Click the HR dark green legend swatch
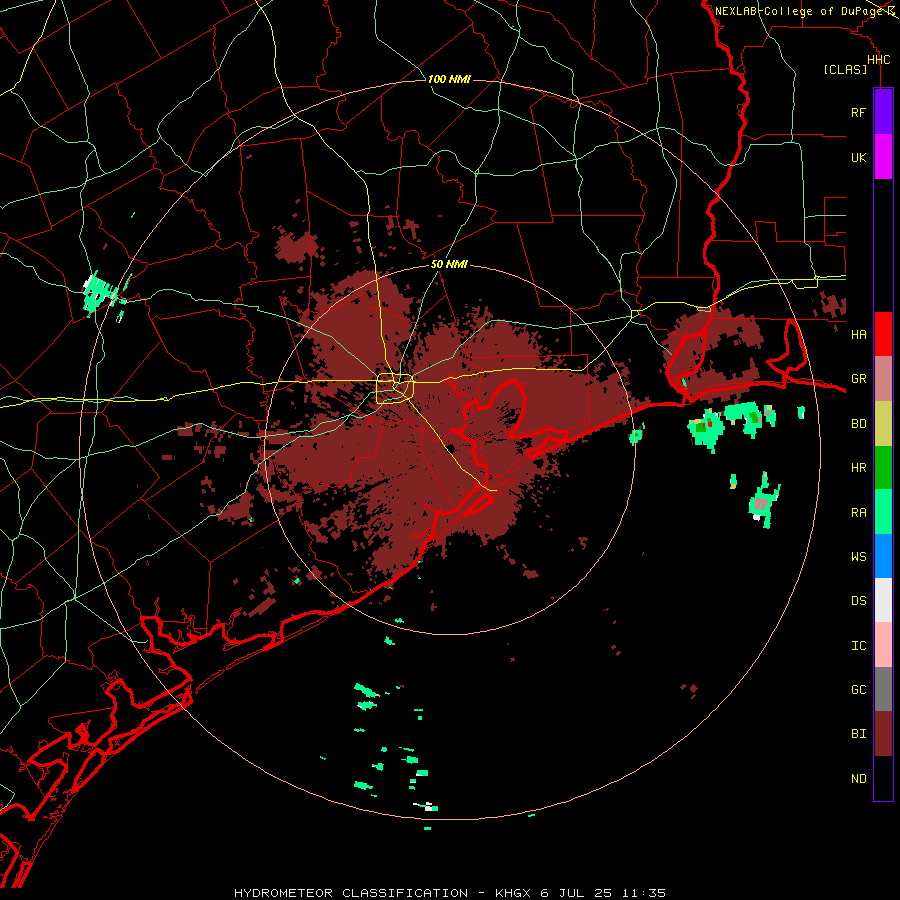Viewport: 900px width, 900px height. pyautogui.click(x=883, y=468)
